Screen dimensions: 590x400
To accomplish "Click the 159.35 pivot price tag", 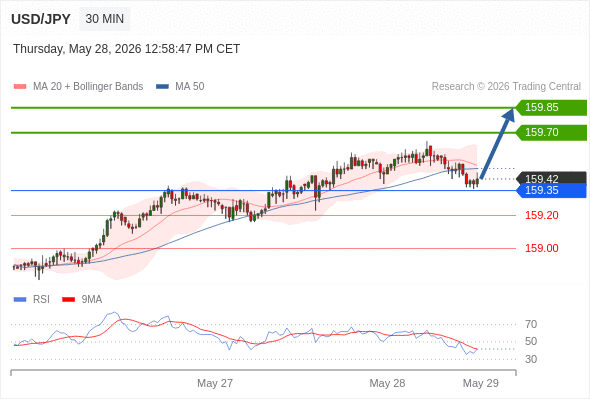I will click(551, 190).
